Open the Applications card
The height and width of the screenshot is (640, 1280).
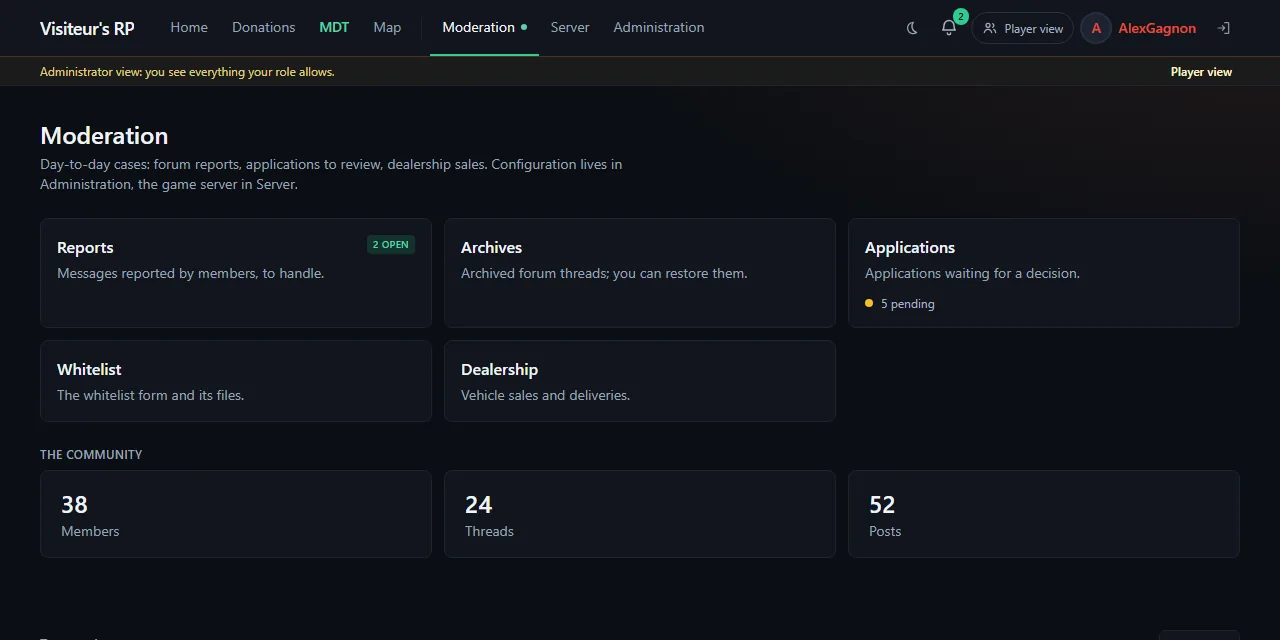[x=1044, y=273]
